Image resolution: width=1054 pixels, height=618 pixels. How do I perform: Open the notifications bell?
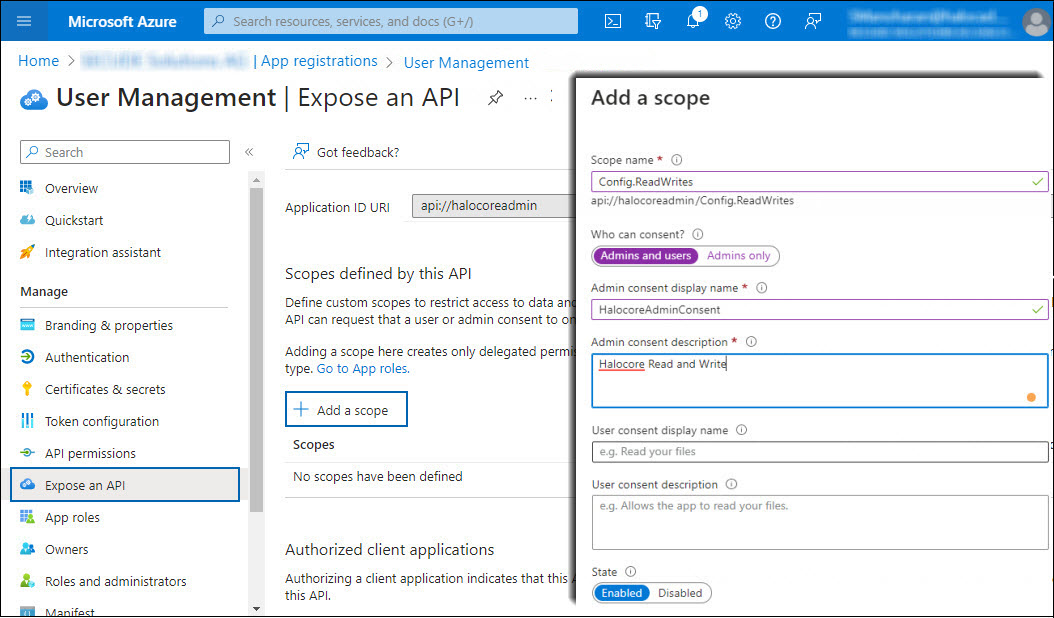coord(693,21)
